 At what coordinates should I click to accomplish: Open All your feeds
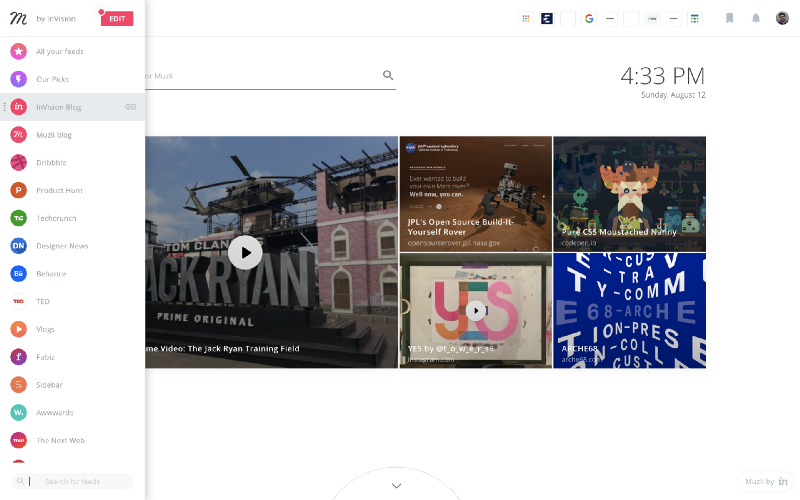pyautogui.click(x=72, y=51)
